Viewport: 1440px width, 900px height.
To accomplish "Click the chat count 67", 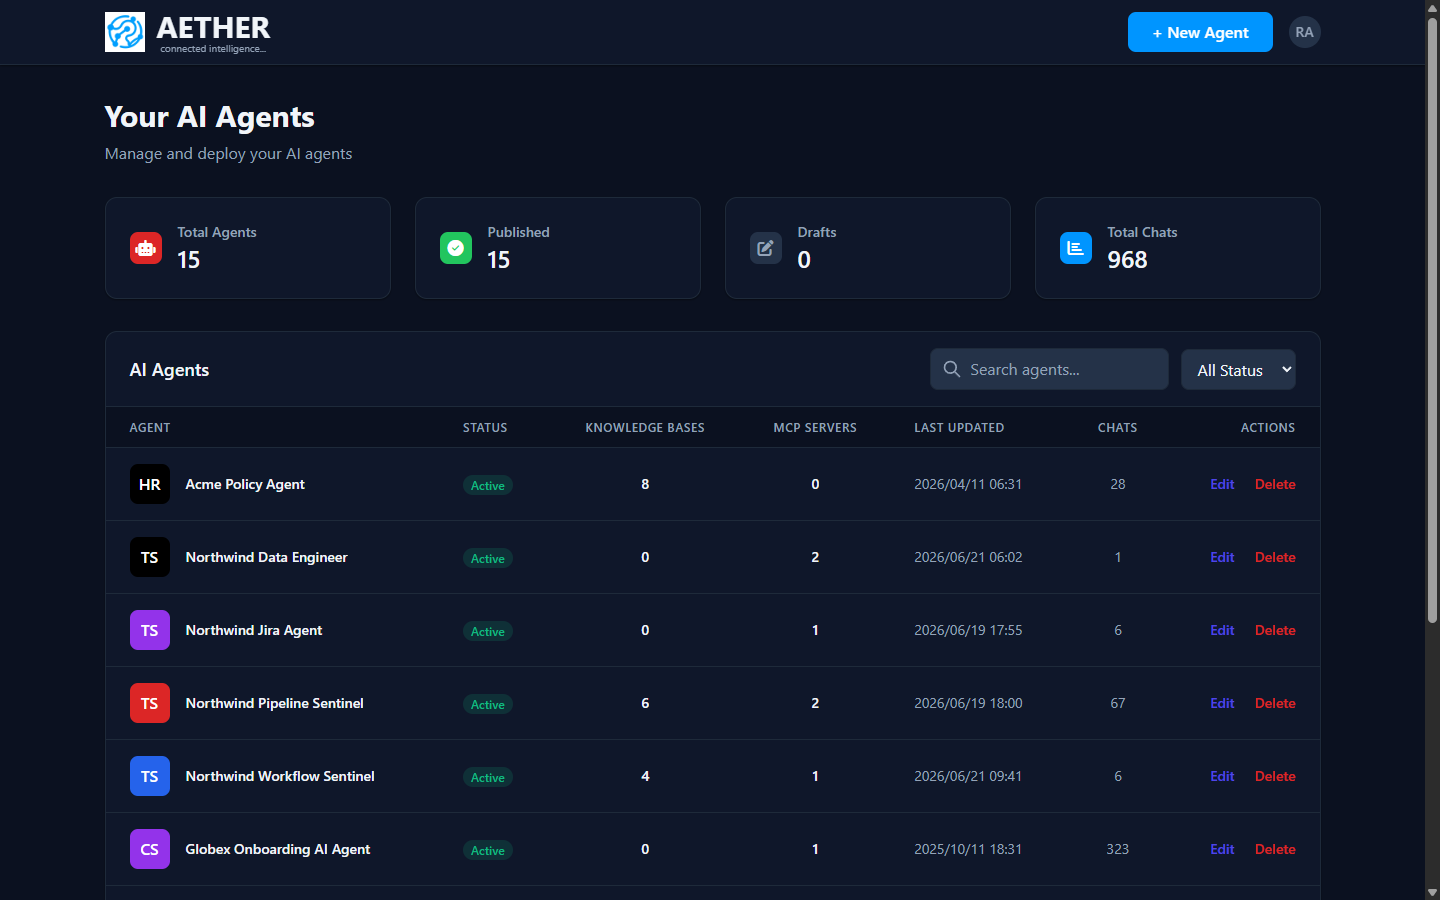I will click(1118, 703).
